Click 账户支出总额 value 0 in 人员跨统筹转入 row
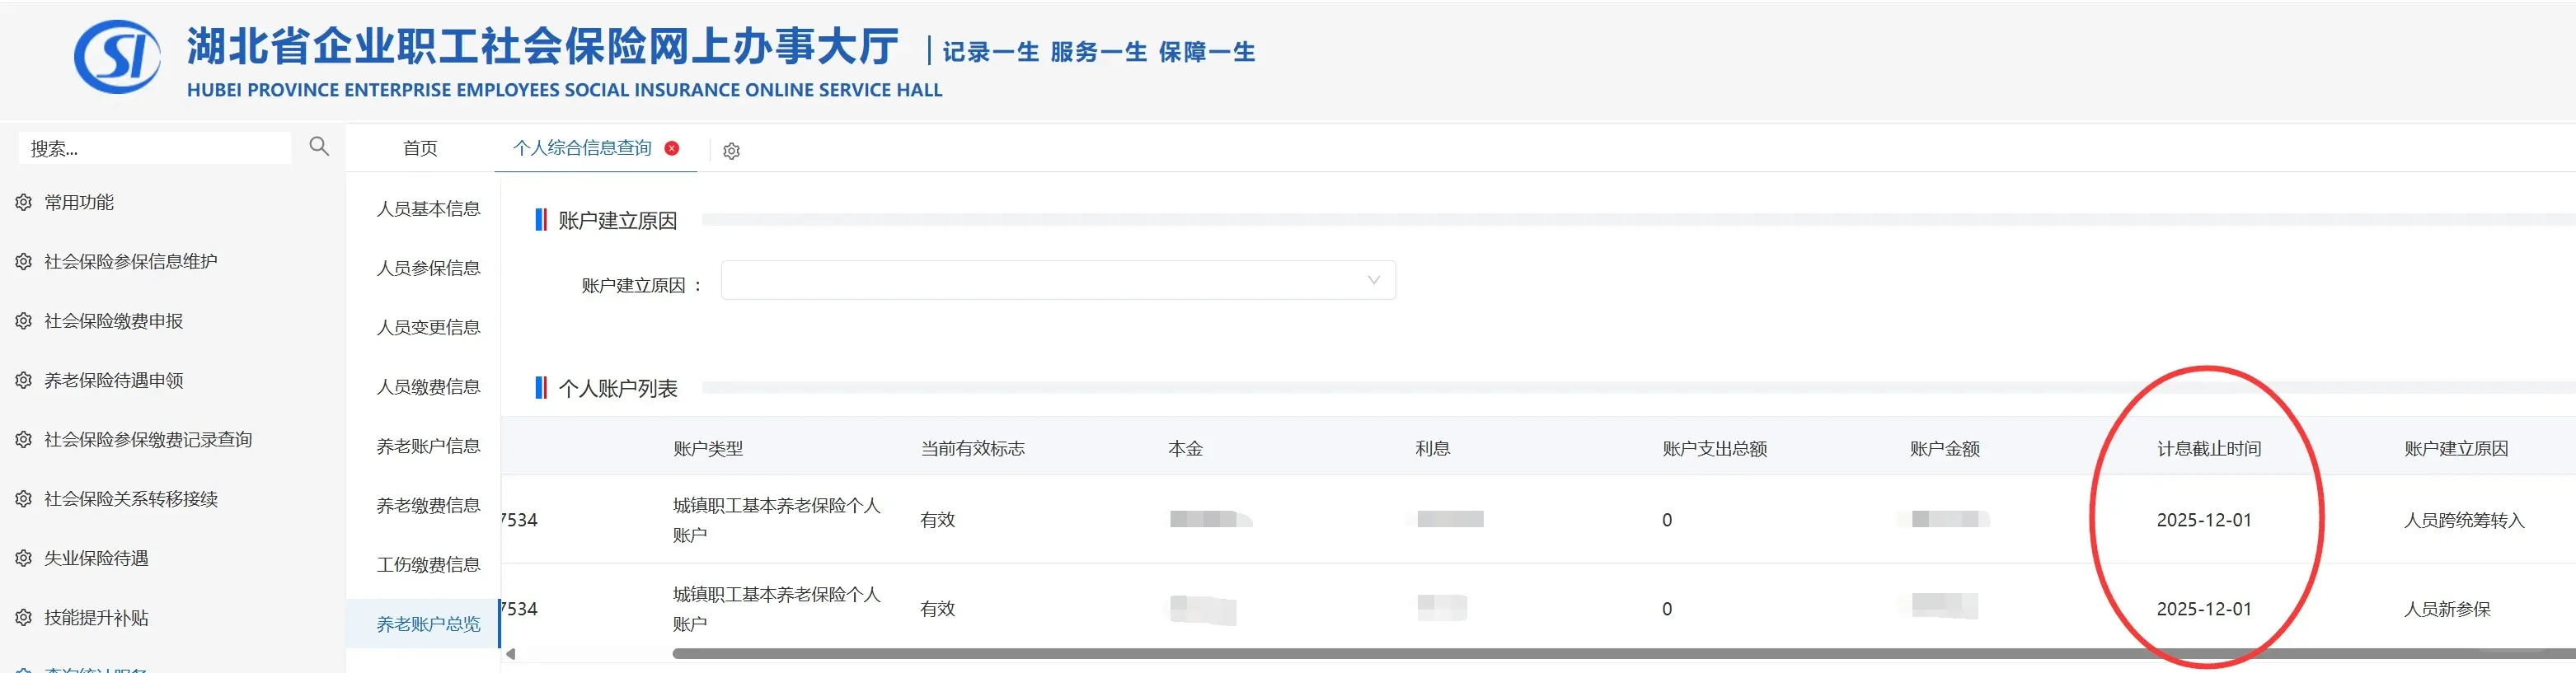This screenshot has height=673, width=2576. 1667,521
